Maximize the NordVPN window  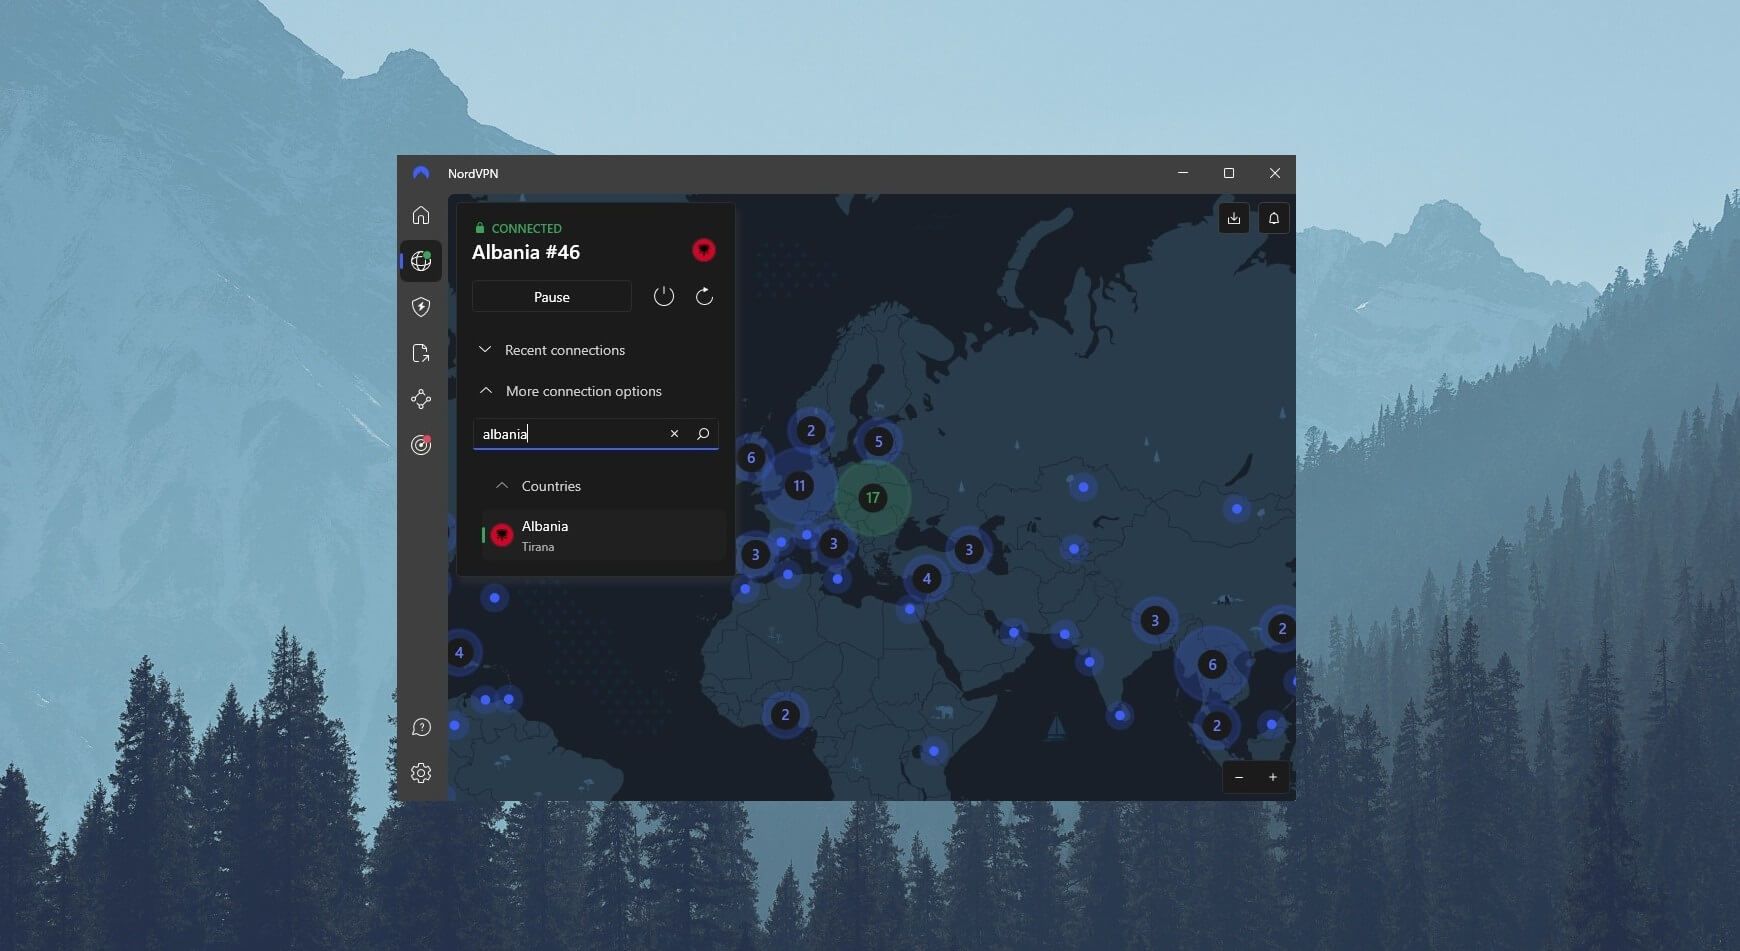1229,173
